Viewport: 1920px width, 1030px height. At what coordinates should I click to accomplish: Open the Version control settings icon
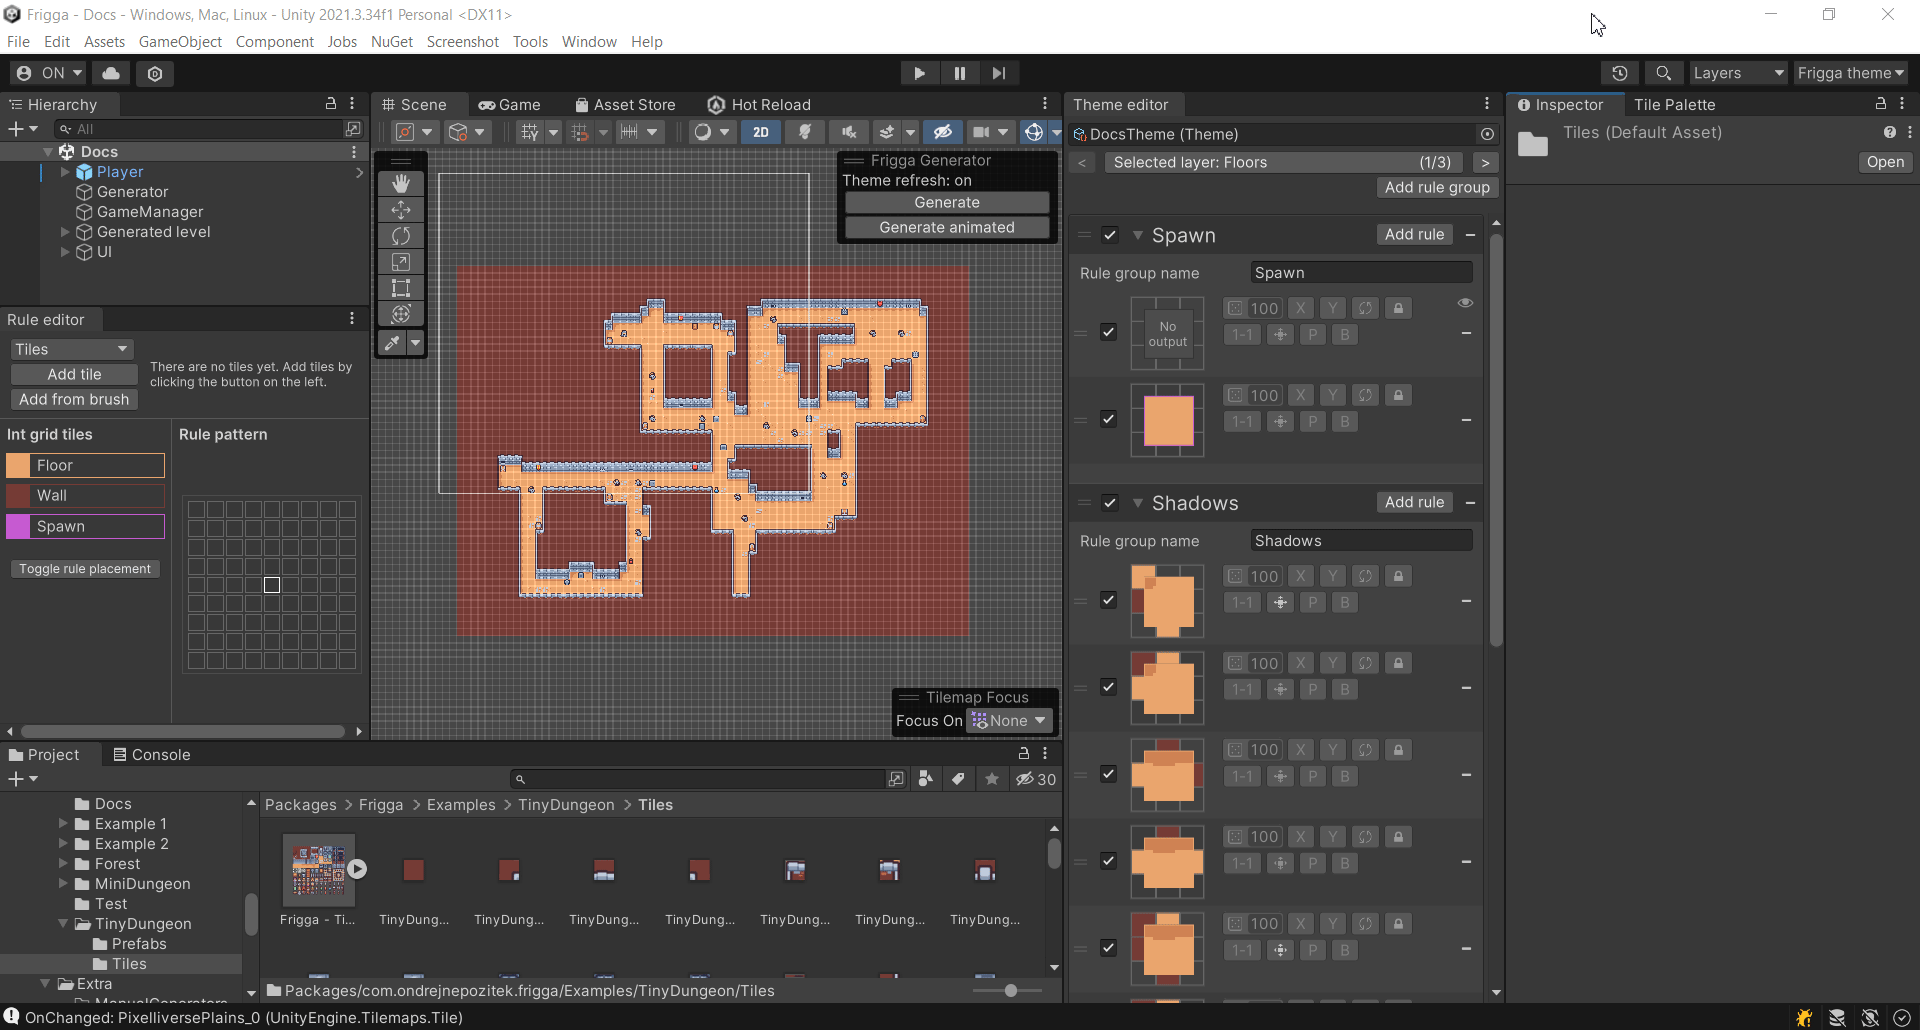click(155, 73)
